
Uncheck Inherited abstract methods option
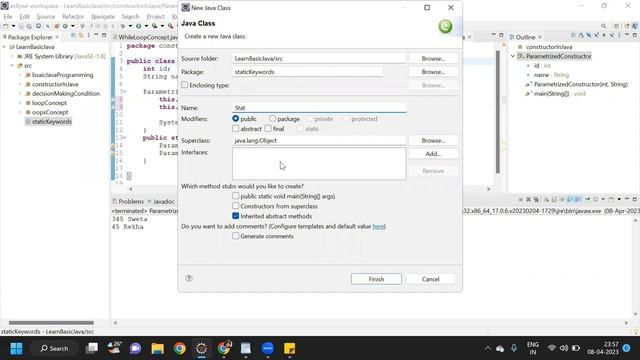(x=236, y=216)
